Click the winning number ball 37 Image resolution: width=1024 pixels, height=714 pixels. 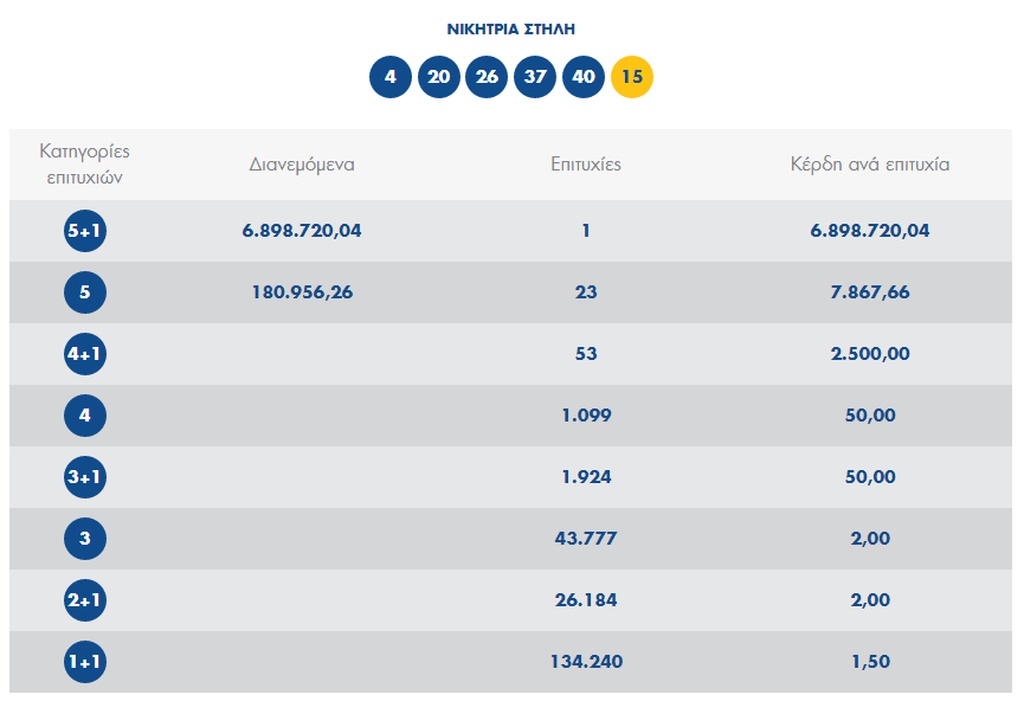[535, 77]
